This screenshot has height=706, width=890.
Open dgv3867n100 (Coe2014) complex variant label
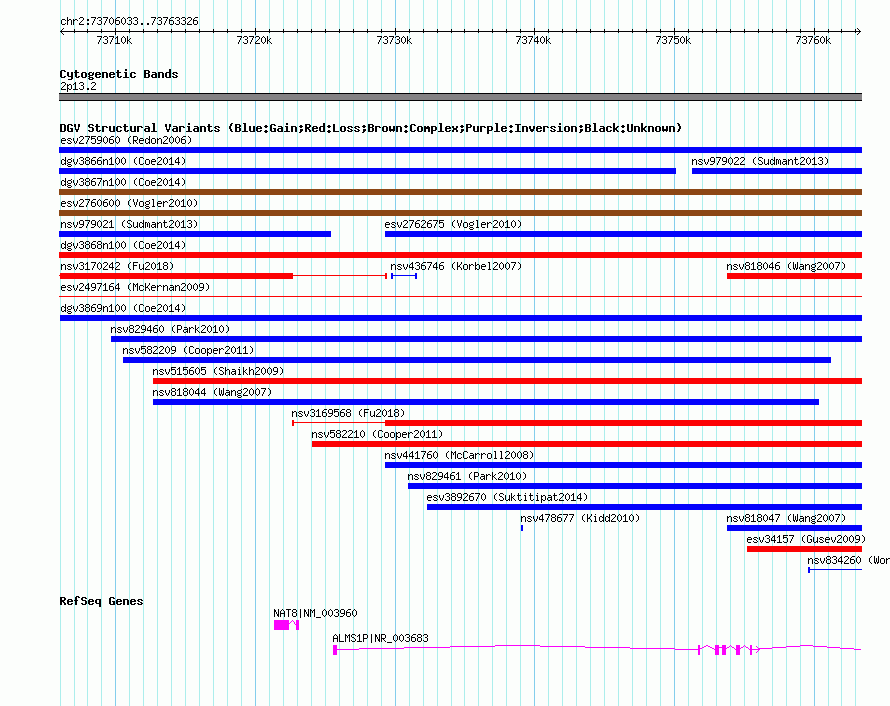pos(123,182)
